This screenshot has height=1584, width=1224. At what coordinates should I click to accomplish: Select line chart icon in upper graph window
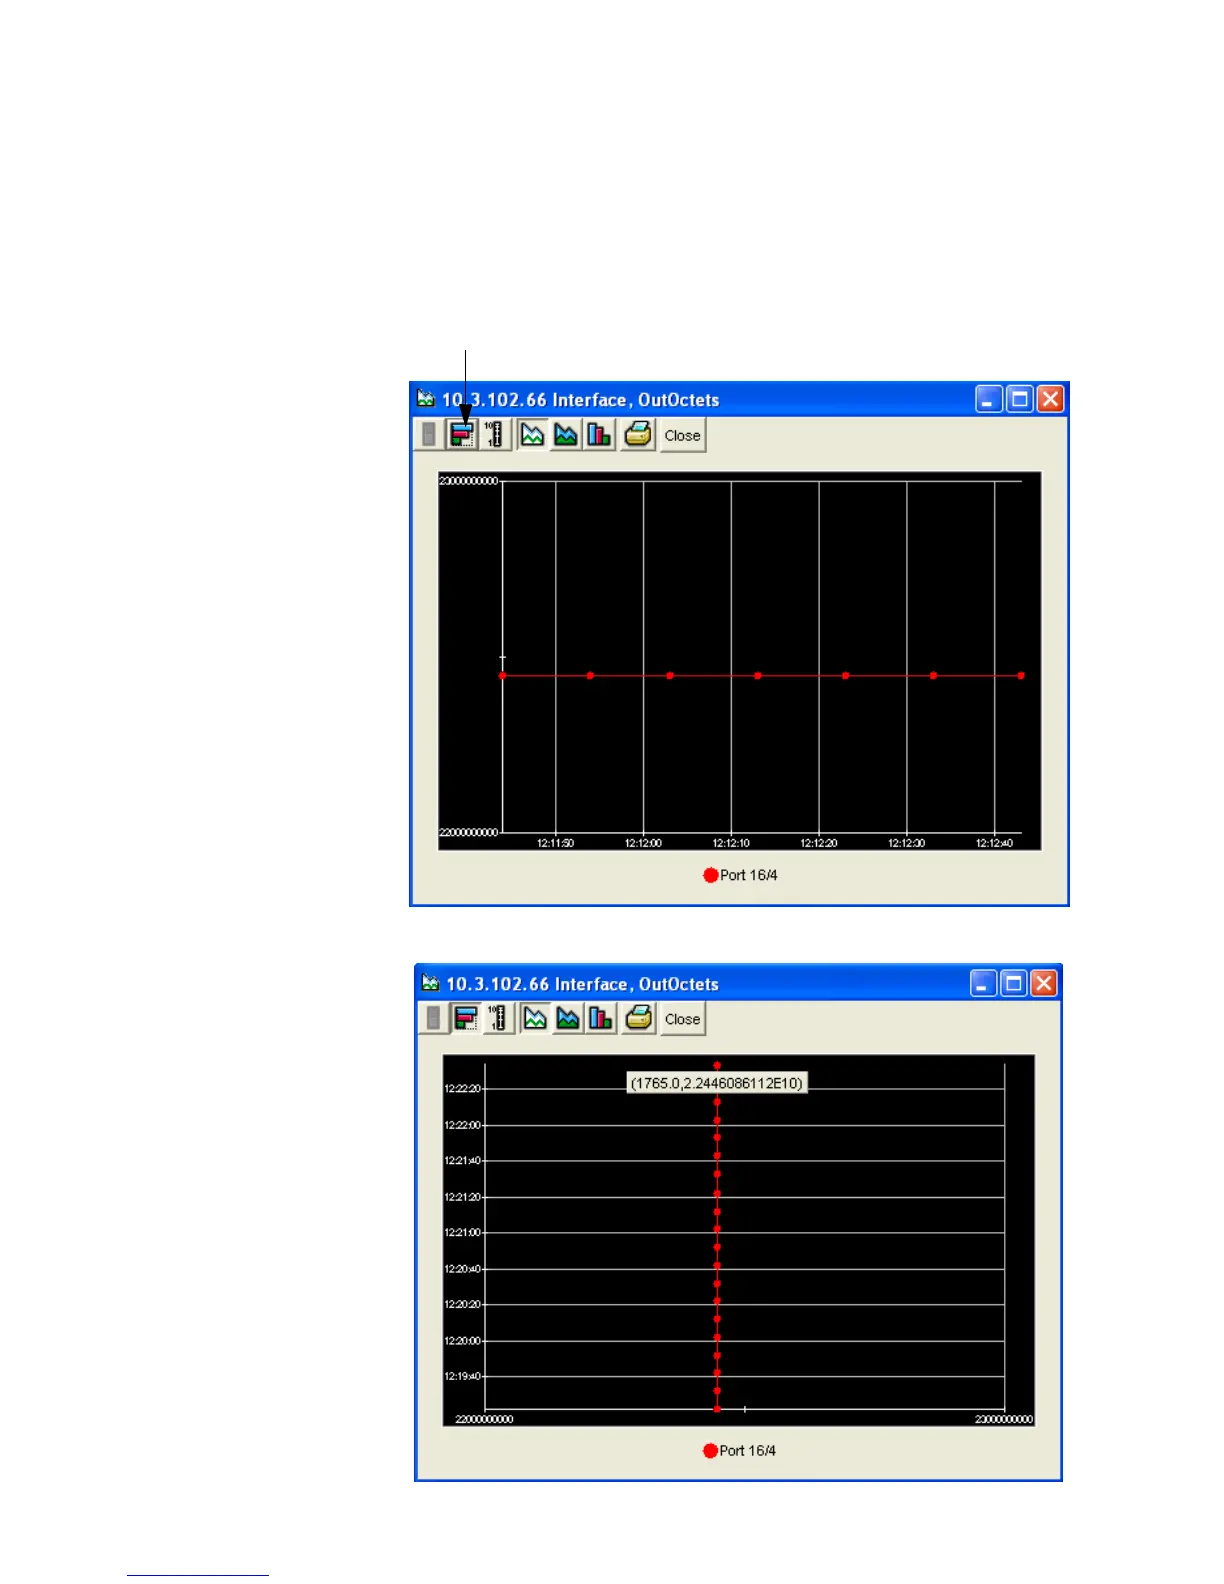(532, 435)
